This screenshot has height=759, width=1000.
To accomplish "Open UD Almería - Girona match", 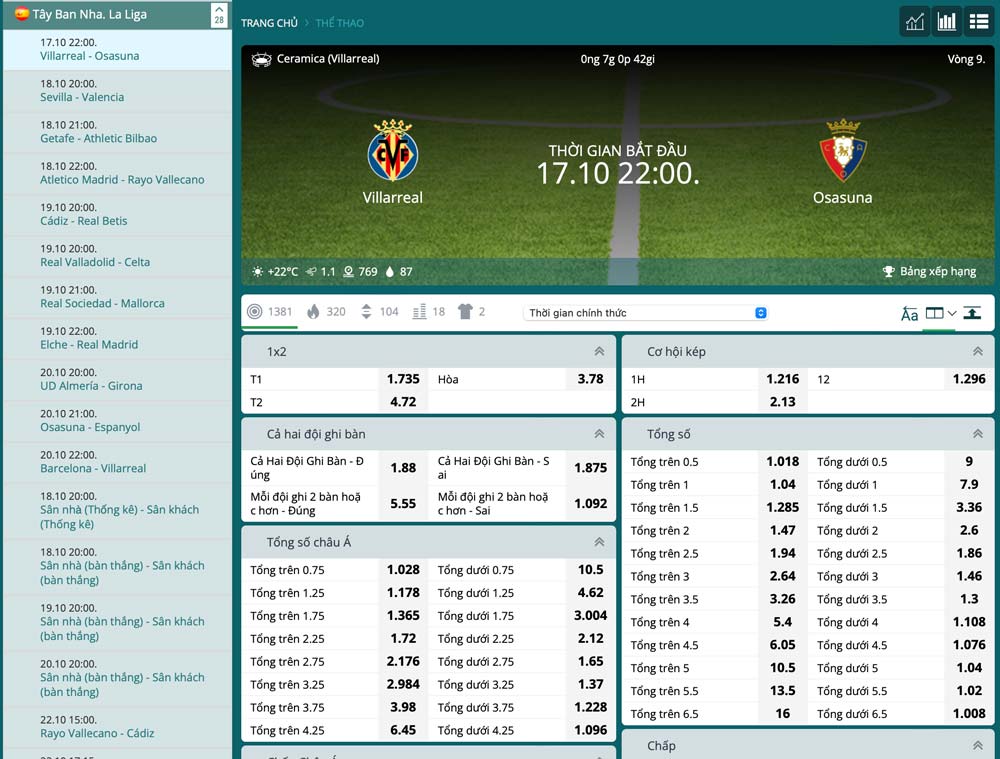I will click(x=117, y=380).
